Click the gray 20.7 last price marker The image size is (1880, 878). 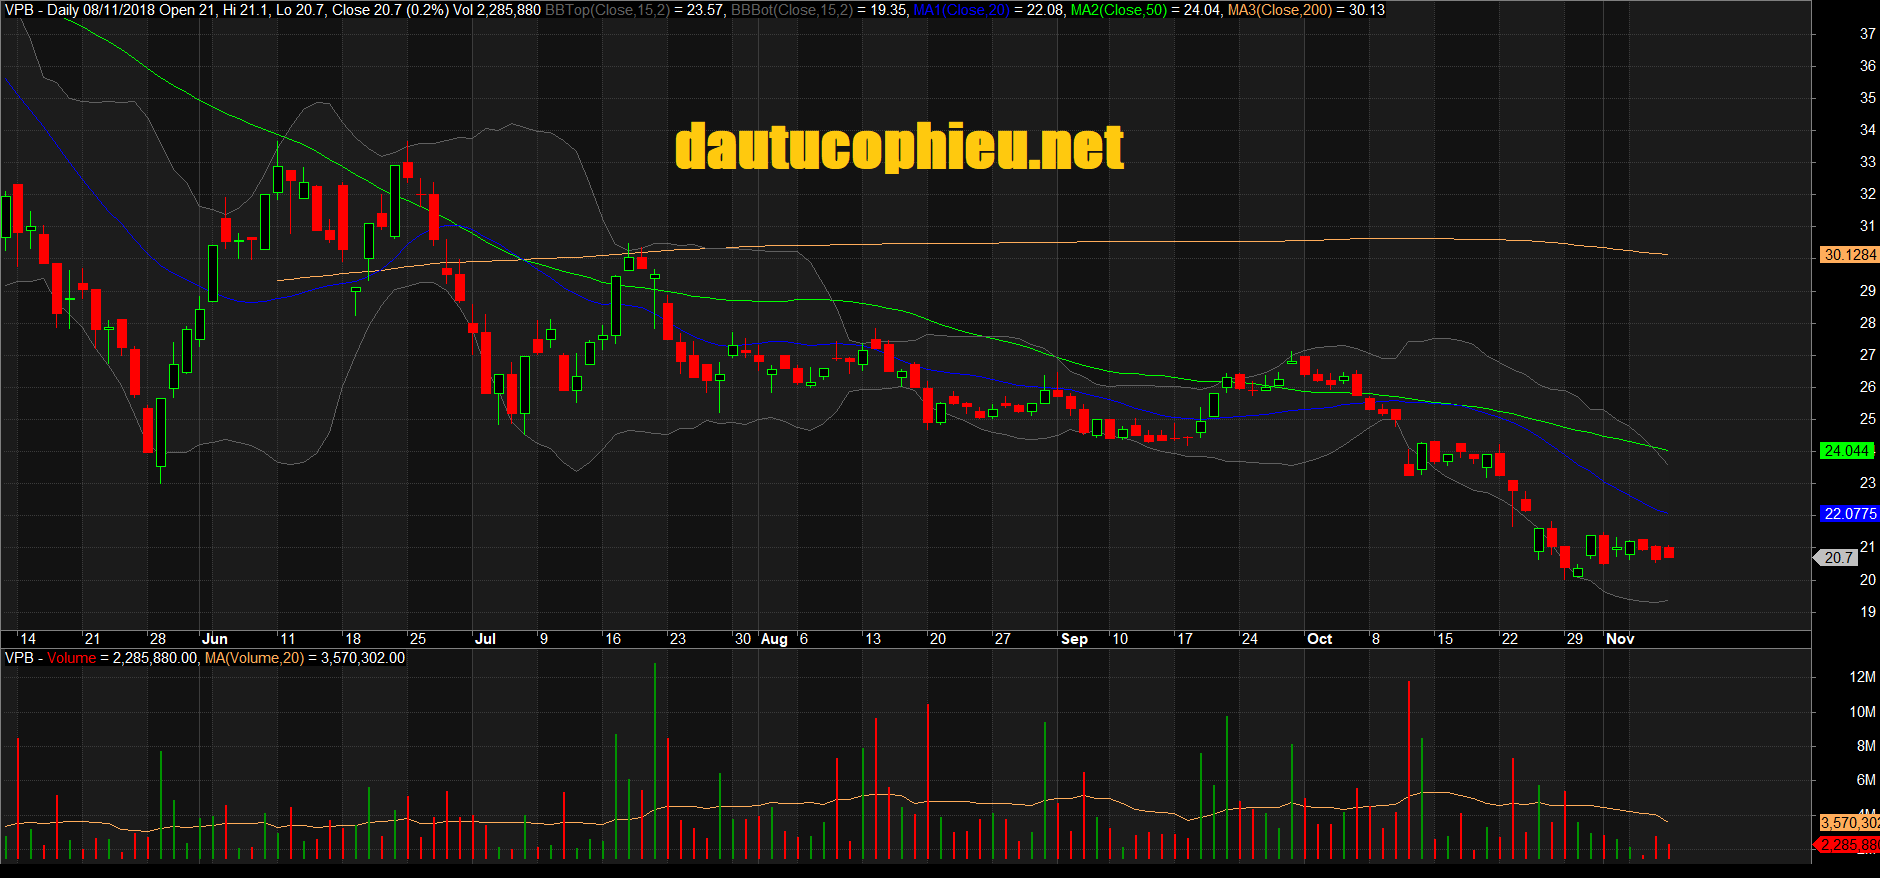[1837, 558]
